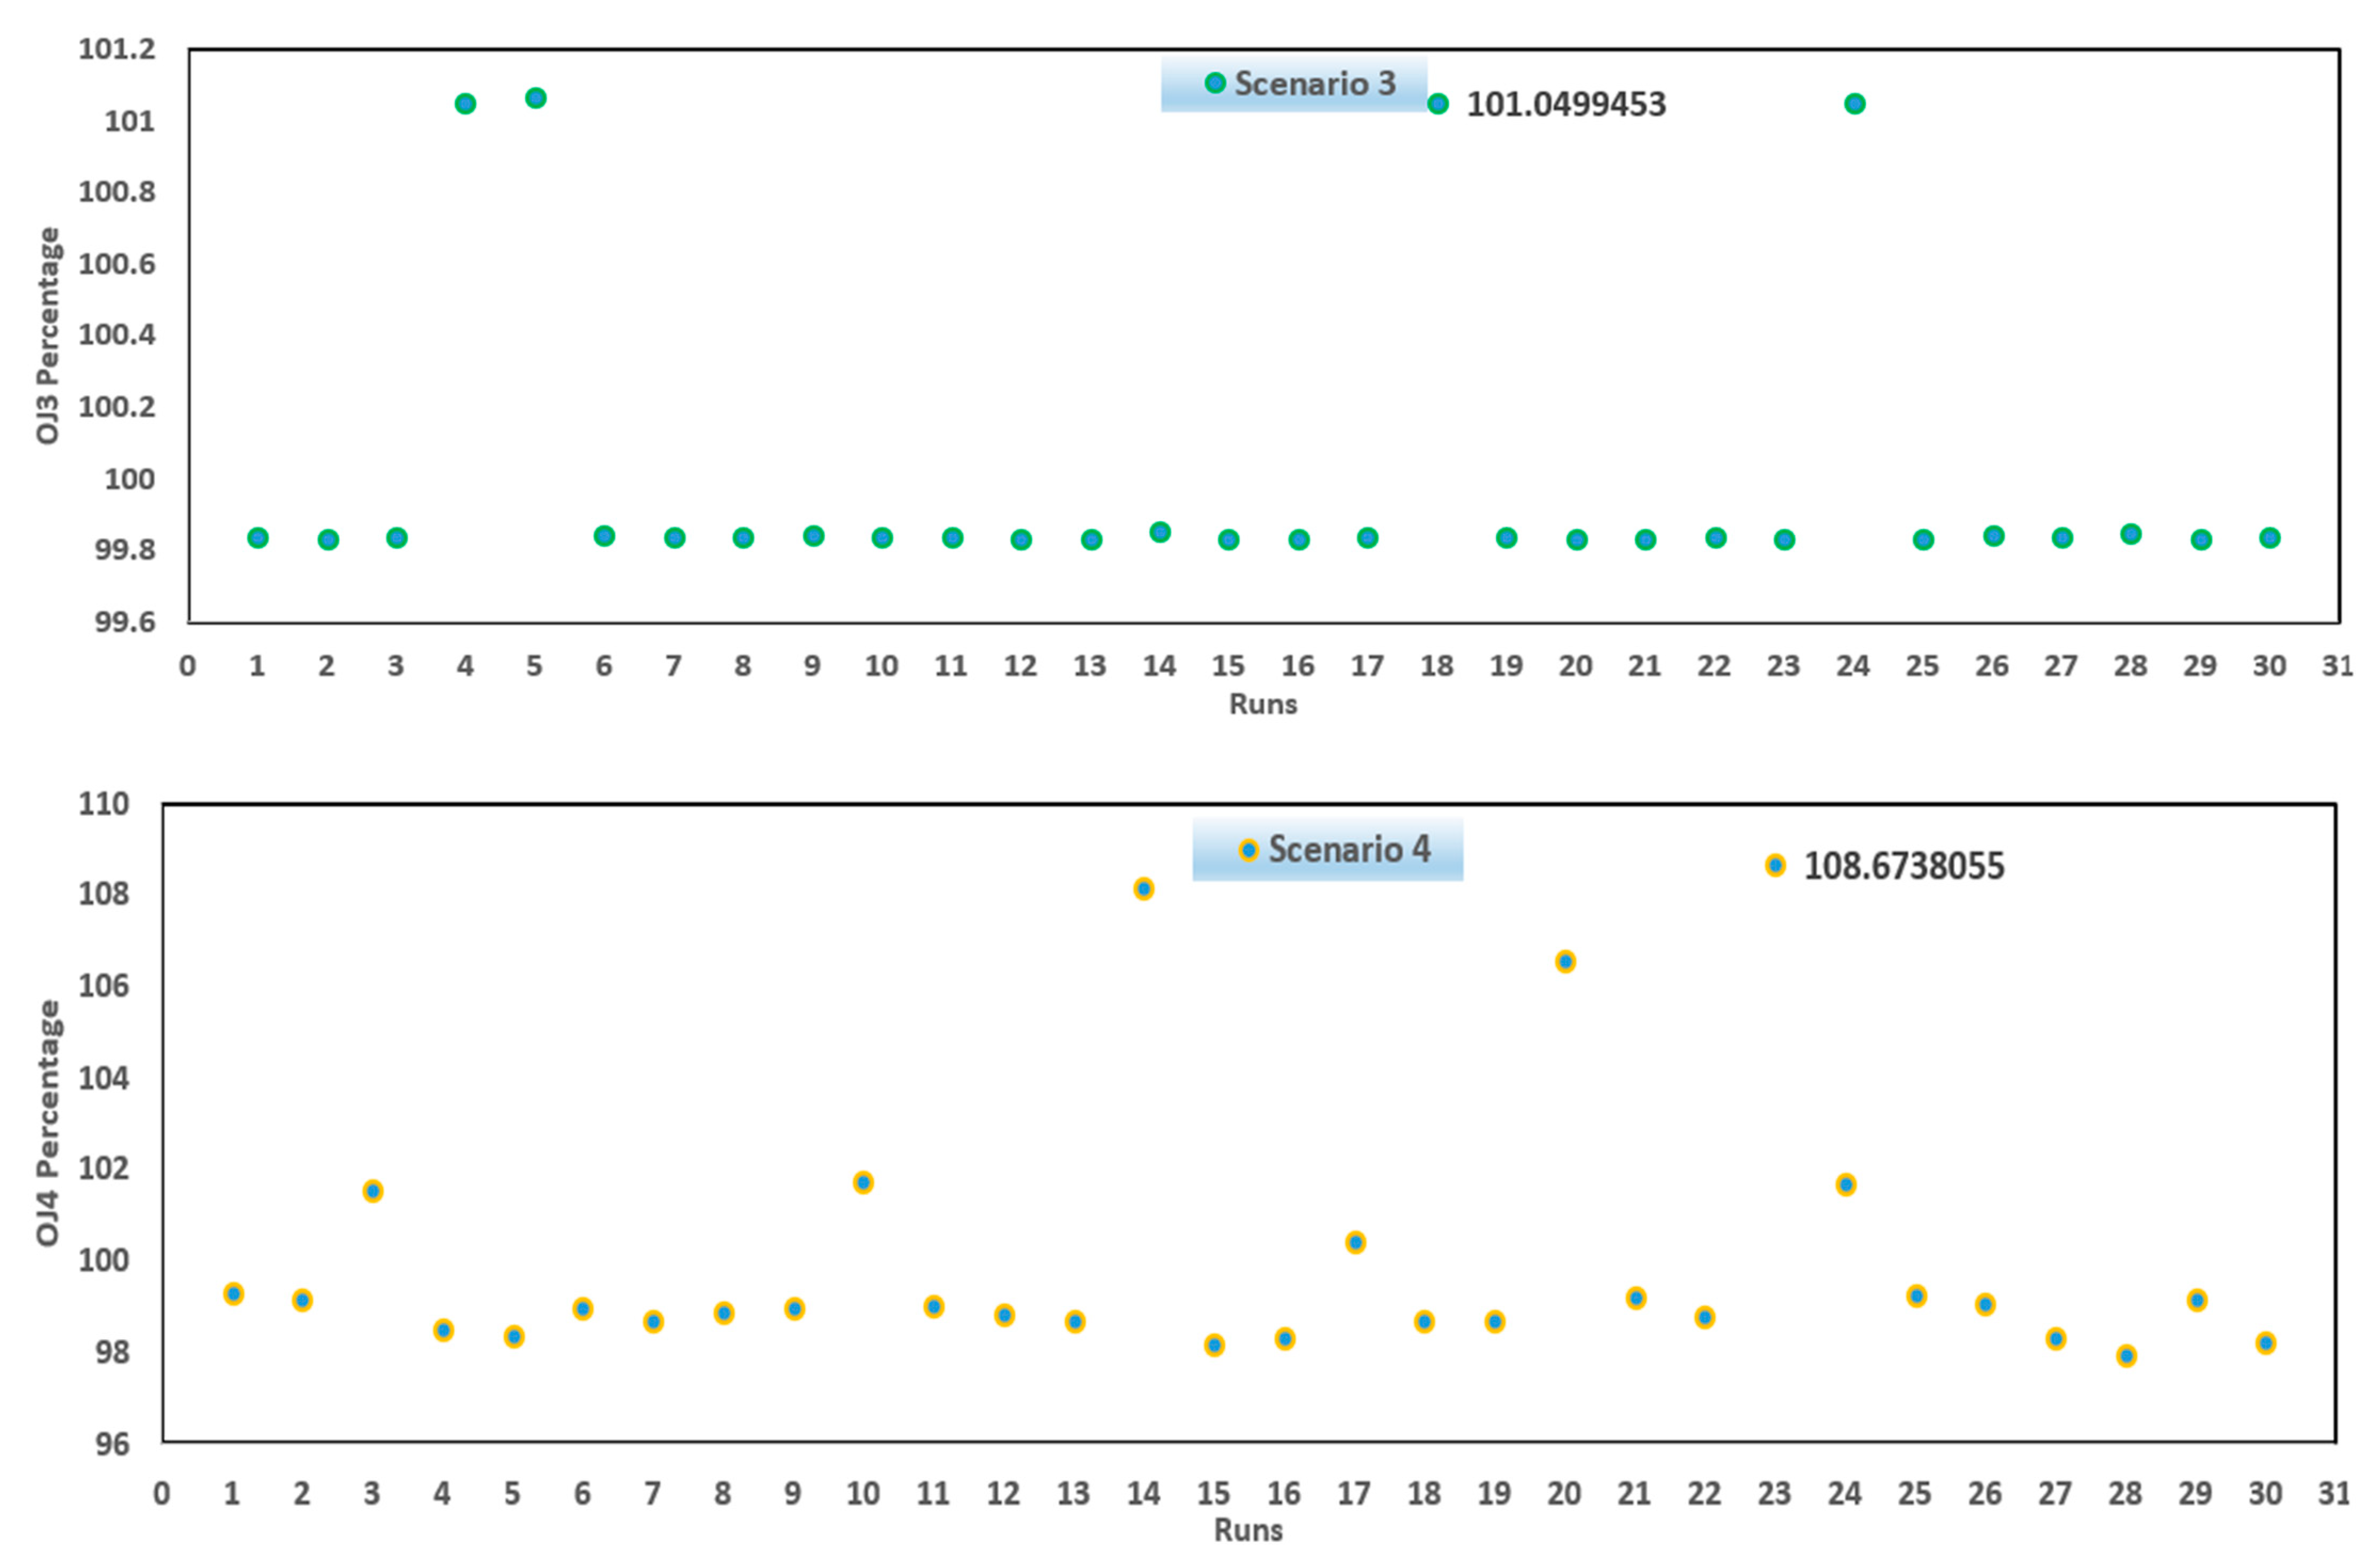Click the run 28 lowest point in the Scenario 4 chart
The width and height of the screenshot is (2380, 1566).
pyautogui.click(x=2127, y=1356)
